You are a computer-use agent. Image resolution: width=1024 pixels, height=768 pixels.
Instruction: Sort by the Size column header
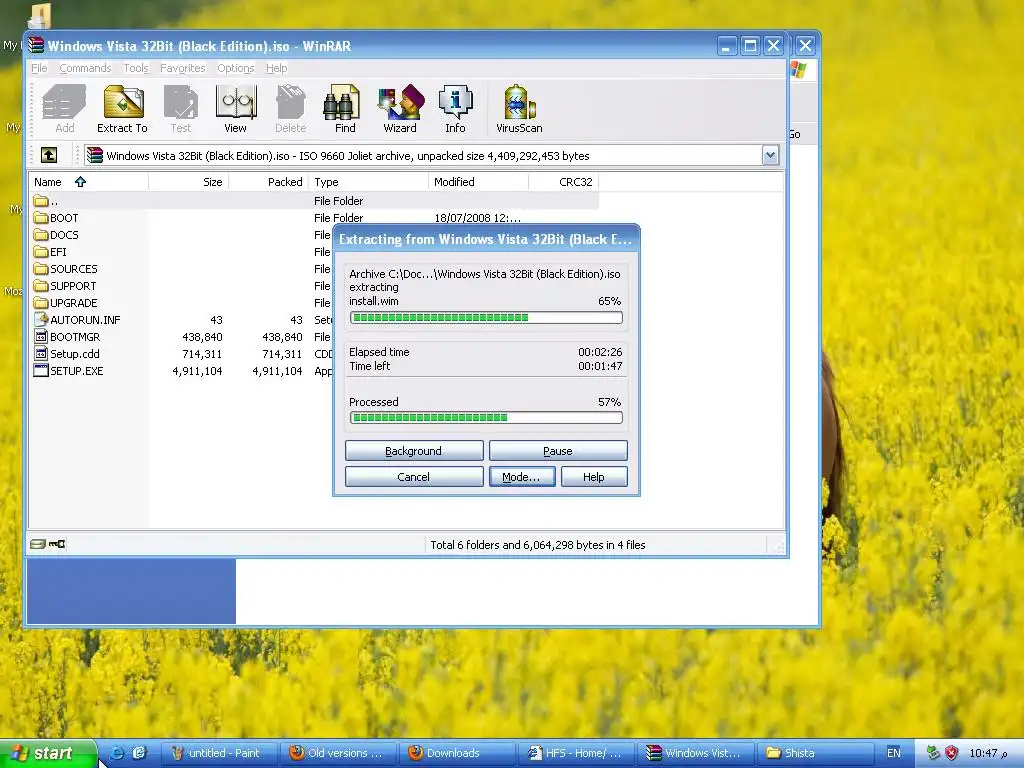[x=188, y=182]
